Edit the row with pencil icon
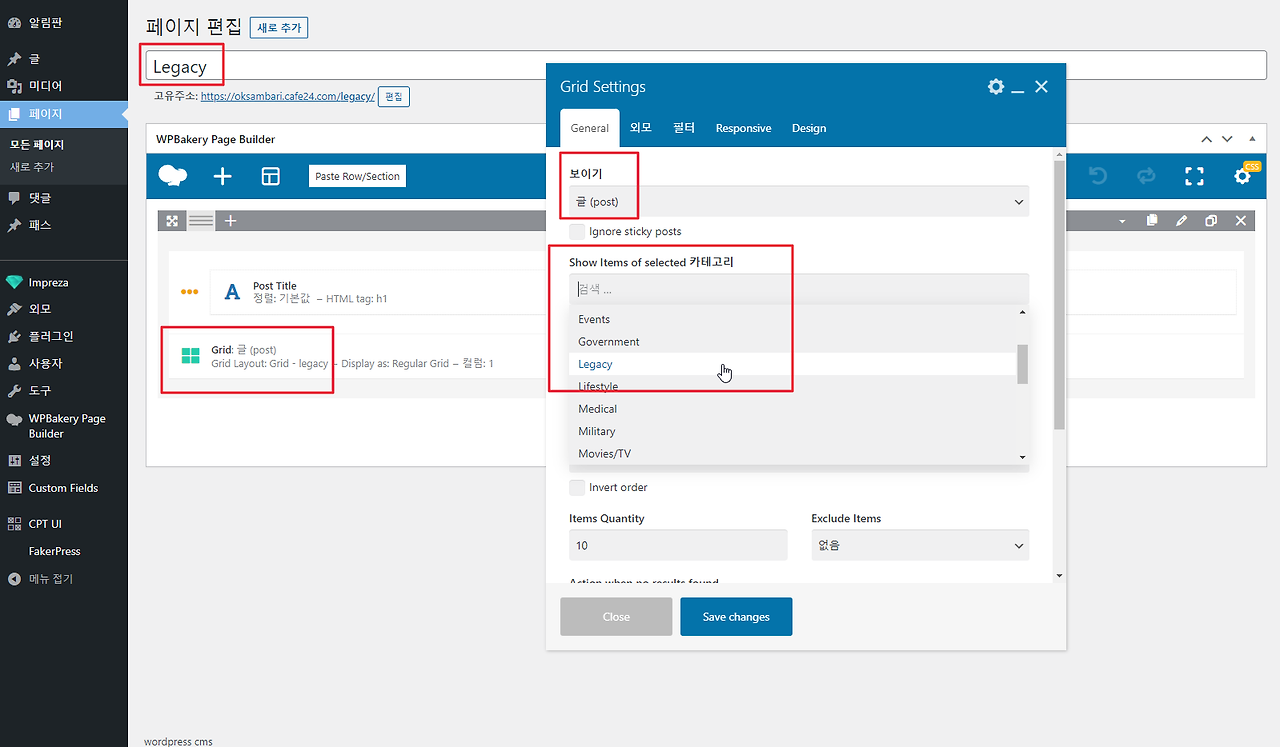This screenshot has height=747, width=1280. tap(1181, 220)
